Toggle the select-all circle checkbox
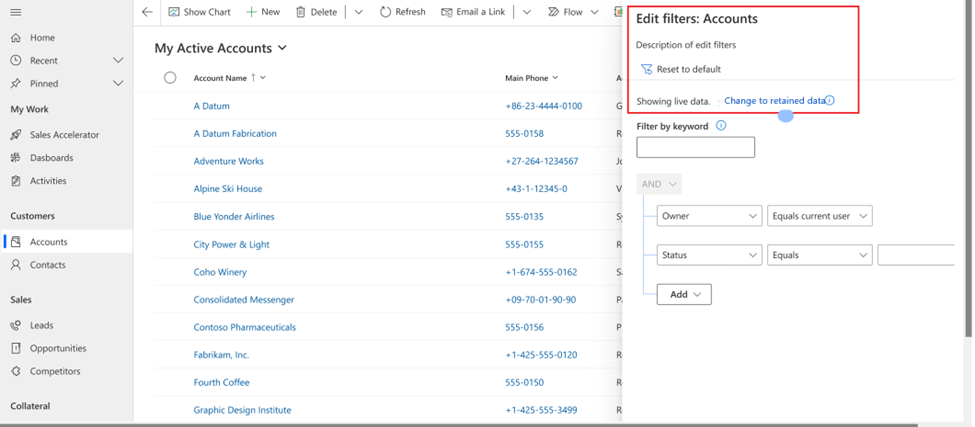Image resolution: width=975 pixels, height=427 pixels. click(x=170, y=78)
